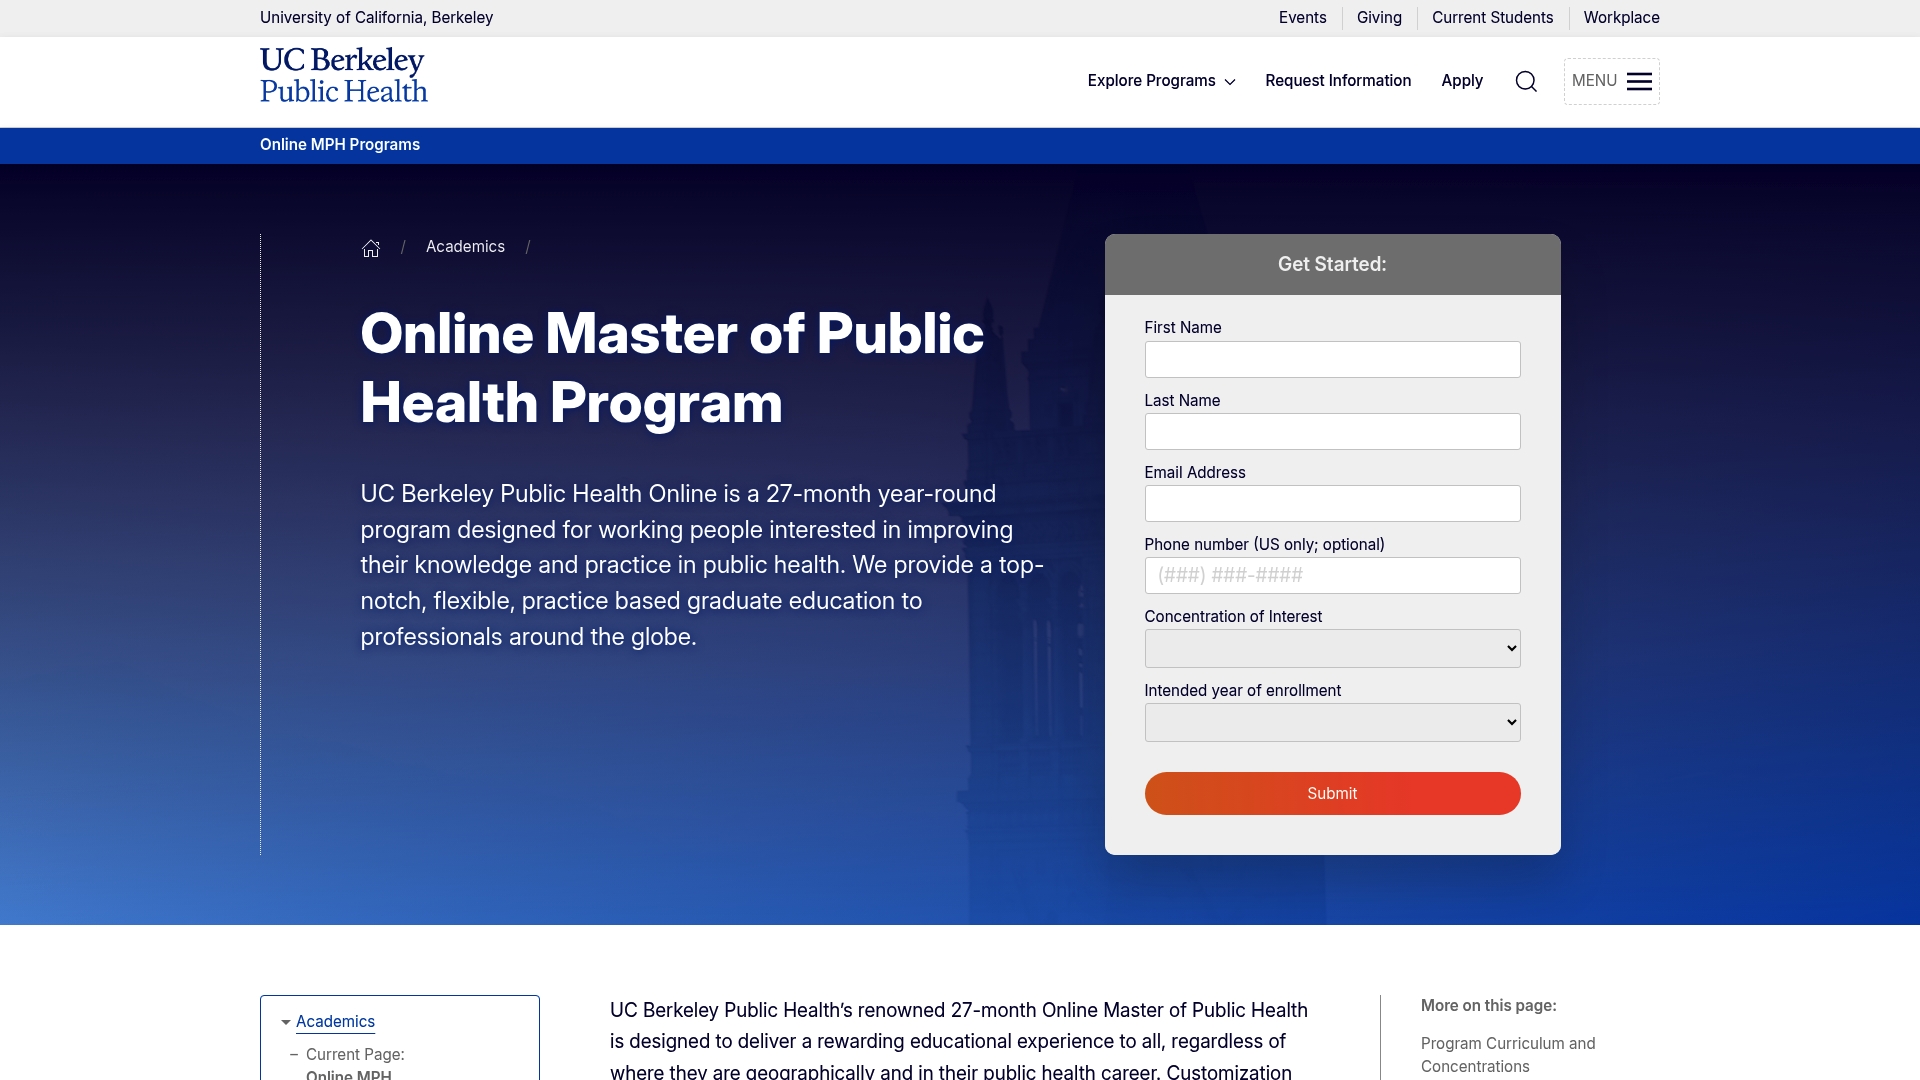
Task: Open the Online MPH Programs banner link
Action: pyautogui.click(x=340, y=145)
